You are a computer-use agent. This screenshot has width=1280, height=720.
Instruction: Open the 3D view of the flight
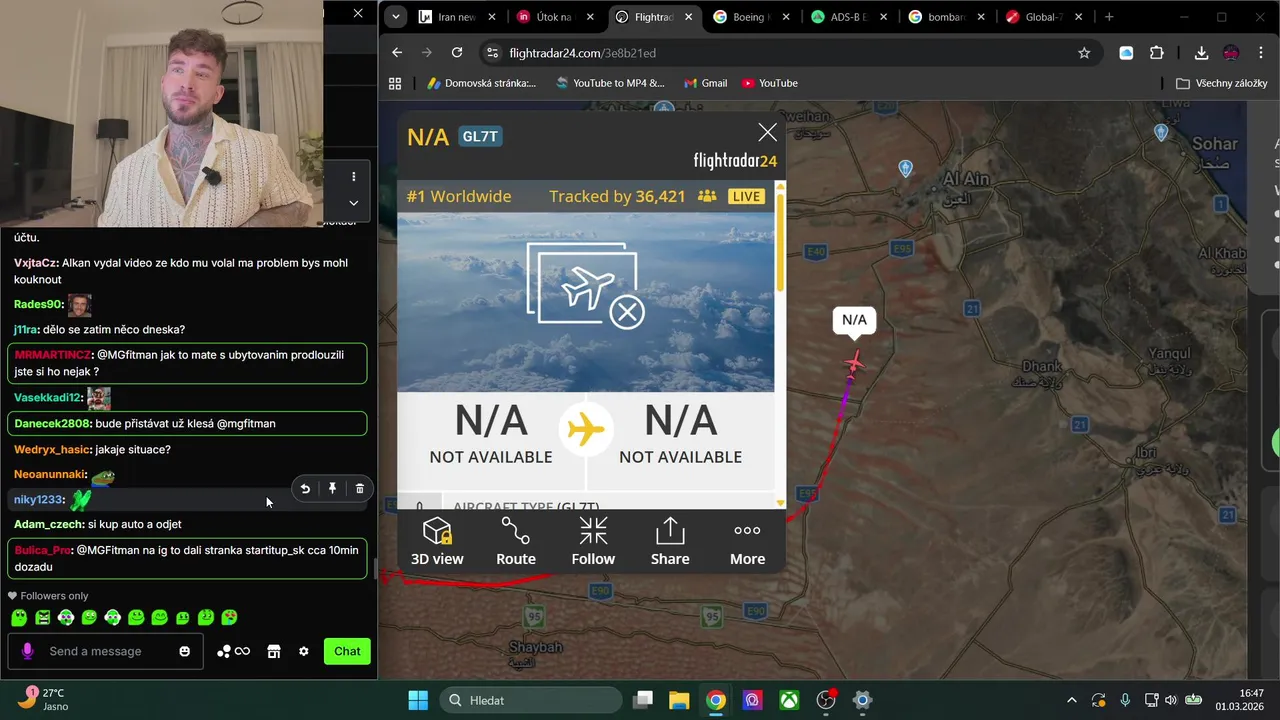coord(437,541)
